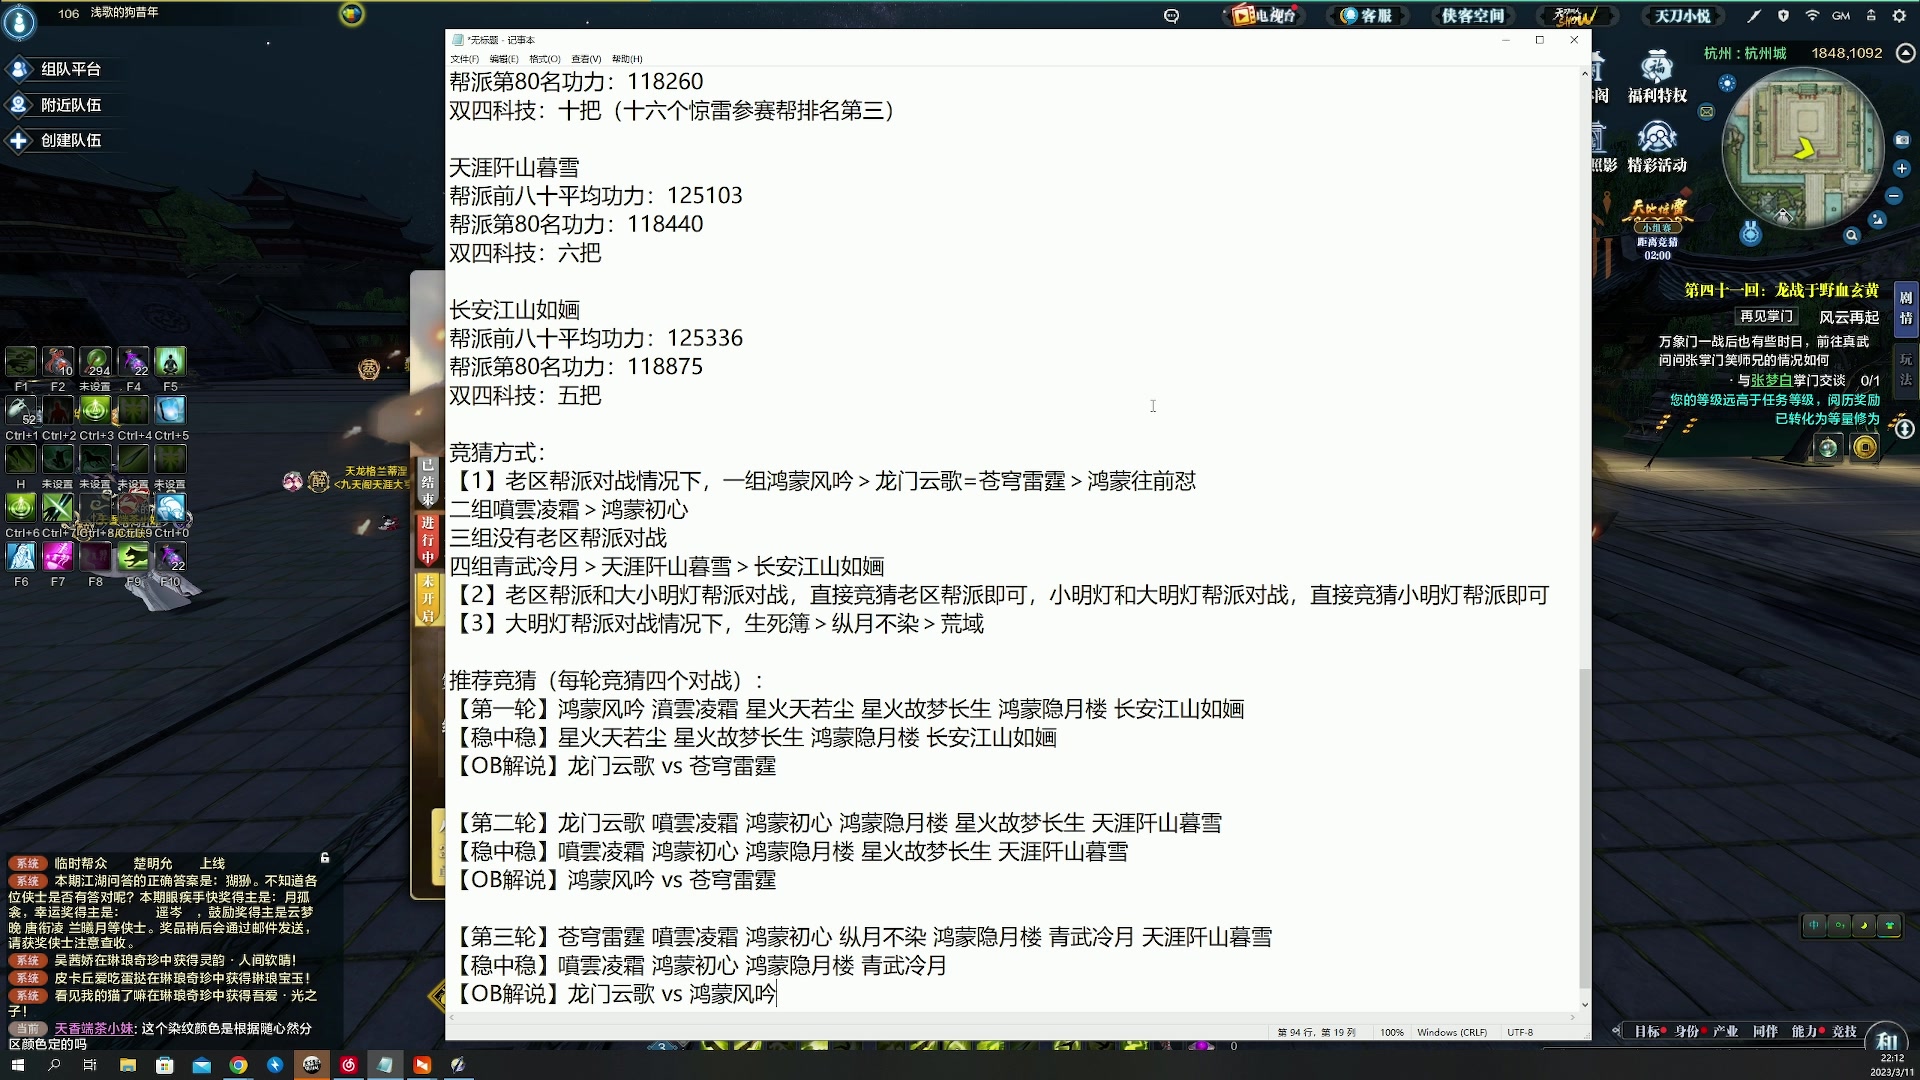Zoom in the minimap with the plus button

click(x=1901, y=166)
